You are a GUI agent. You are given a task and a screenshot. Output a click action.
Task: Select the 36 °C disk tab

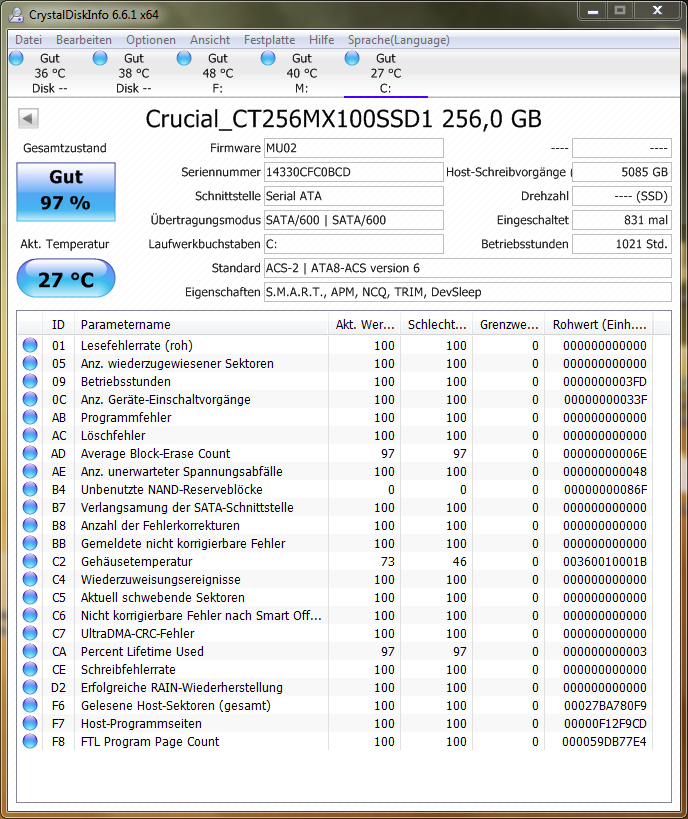(x=50, y=73)
